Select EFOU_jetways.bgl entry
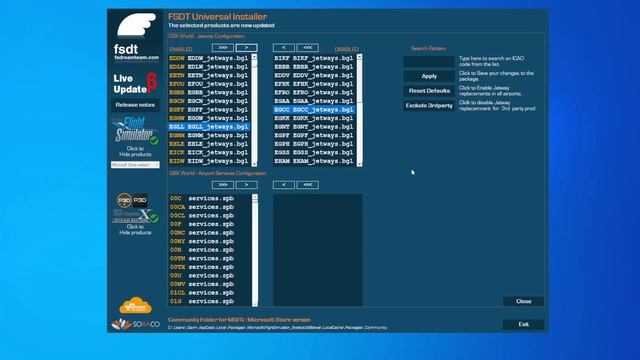This screenshot has width=640, height=360. click(209, 84)
